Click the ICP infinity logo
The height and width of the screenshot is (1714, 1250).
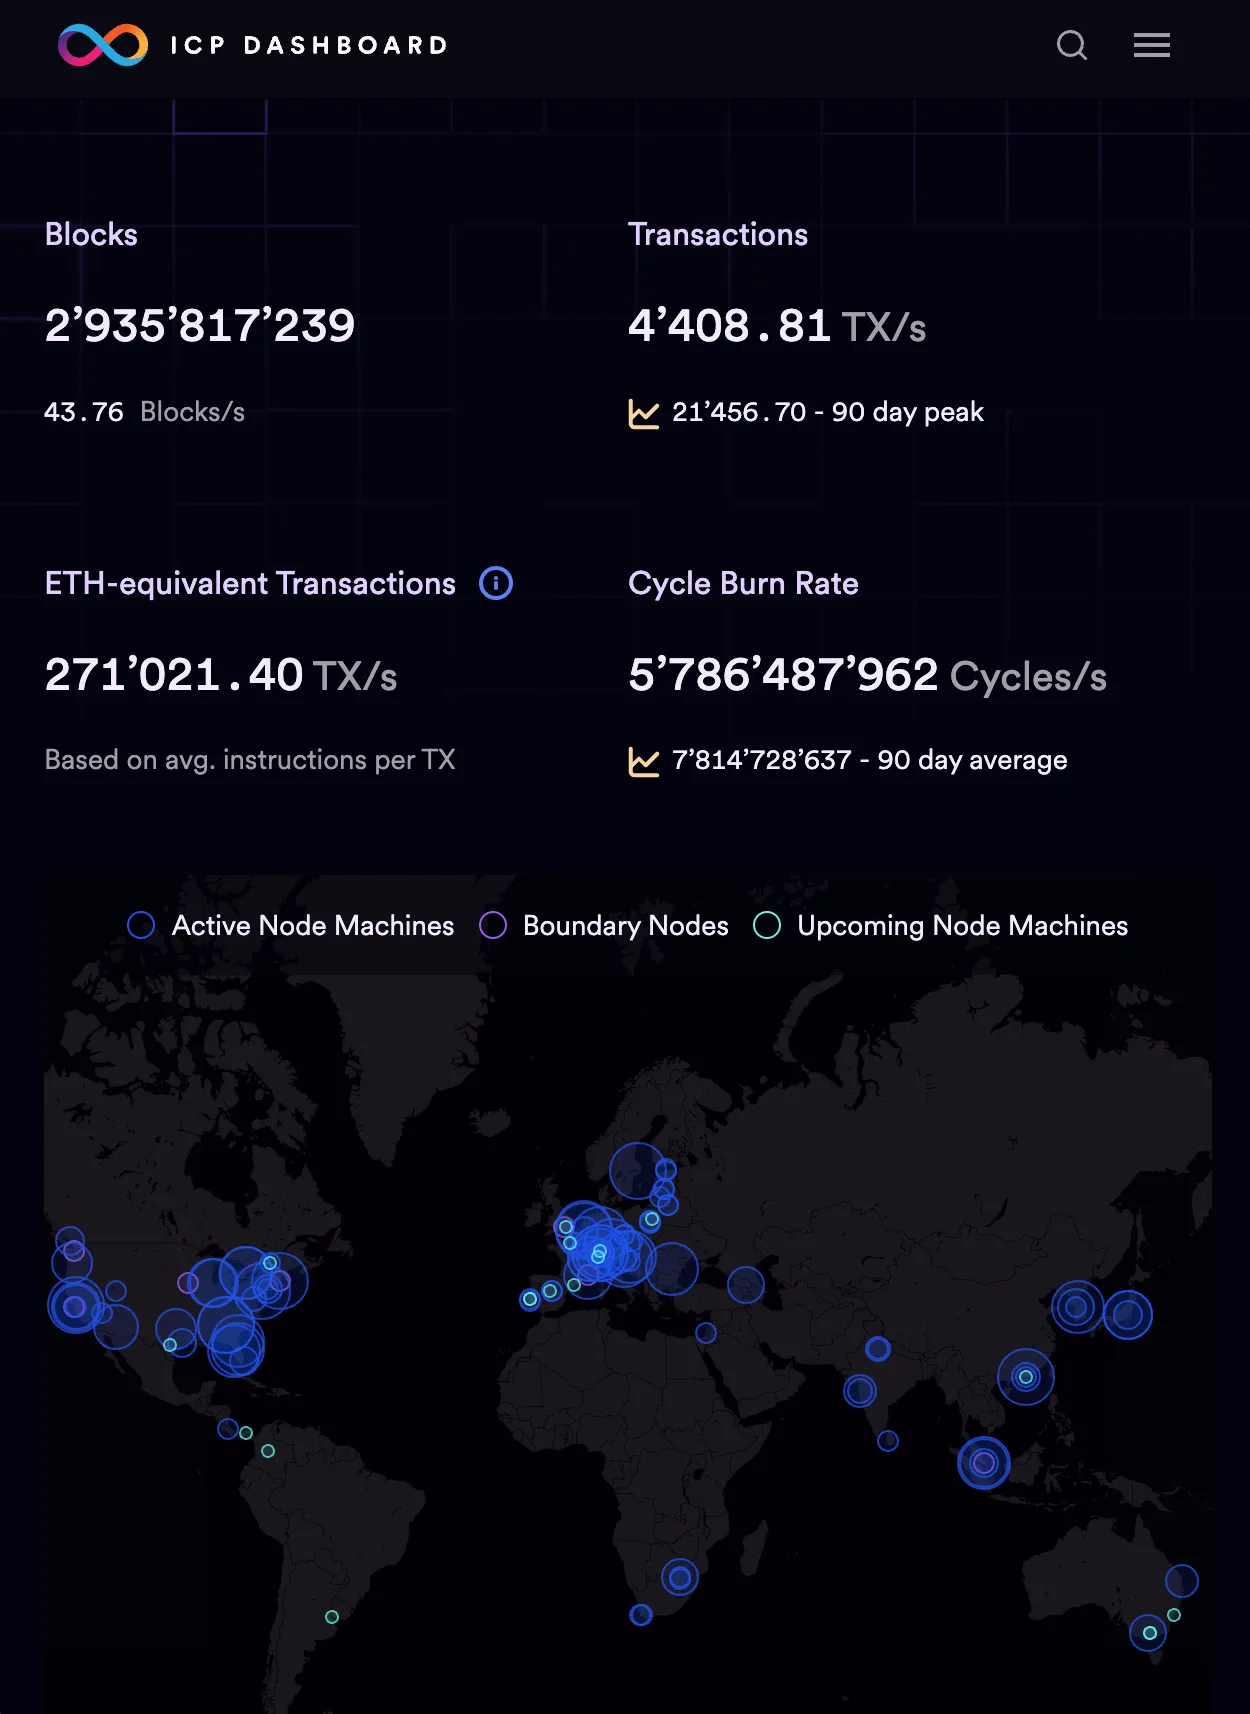(x=103, y=45)
